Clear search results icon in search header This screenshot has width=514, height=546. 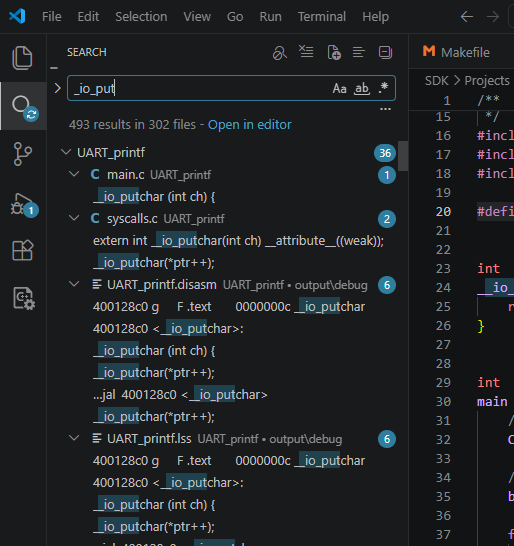pos(306,52)
